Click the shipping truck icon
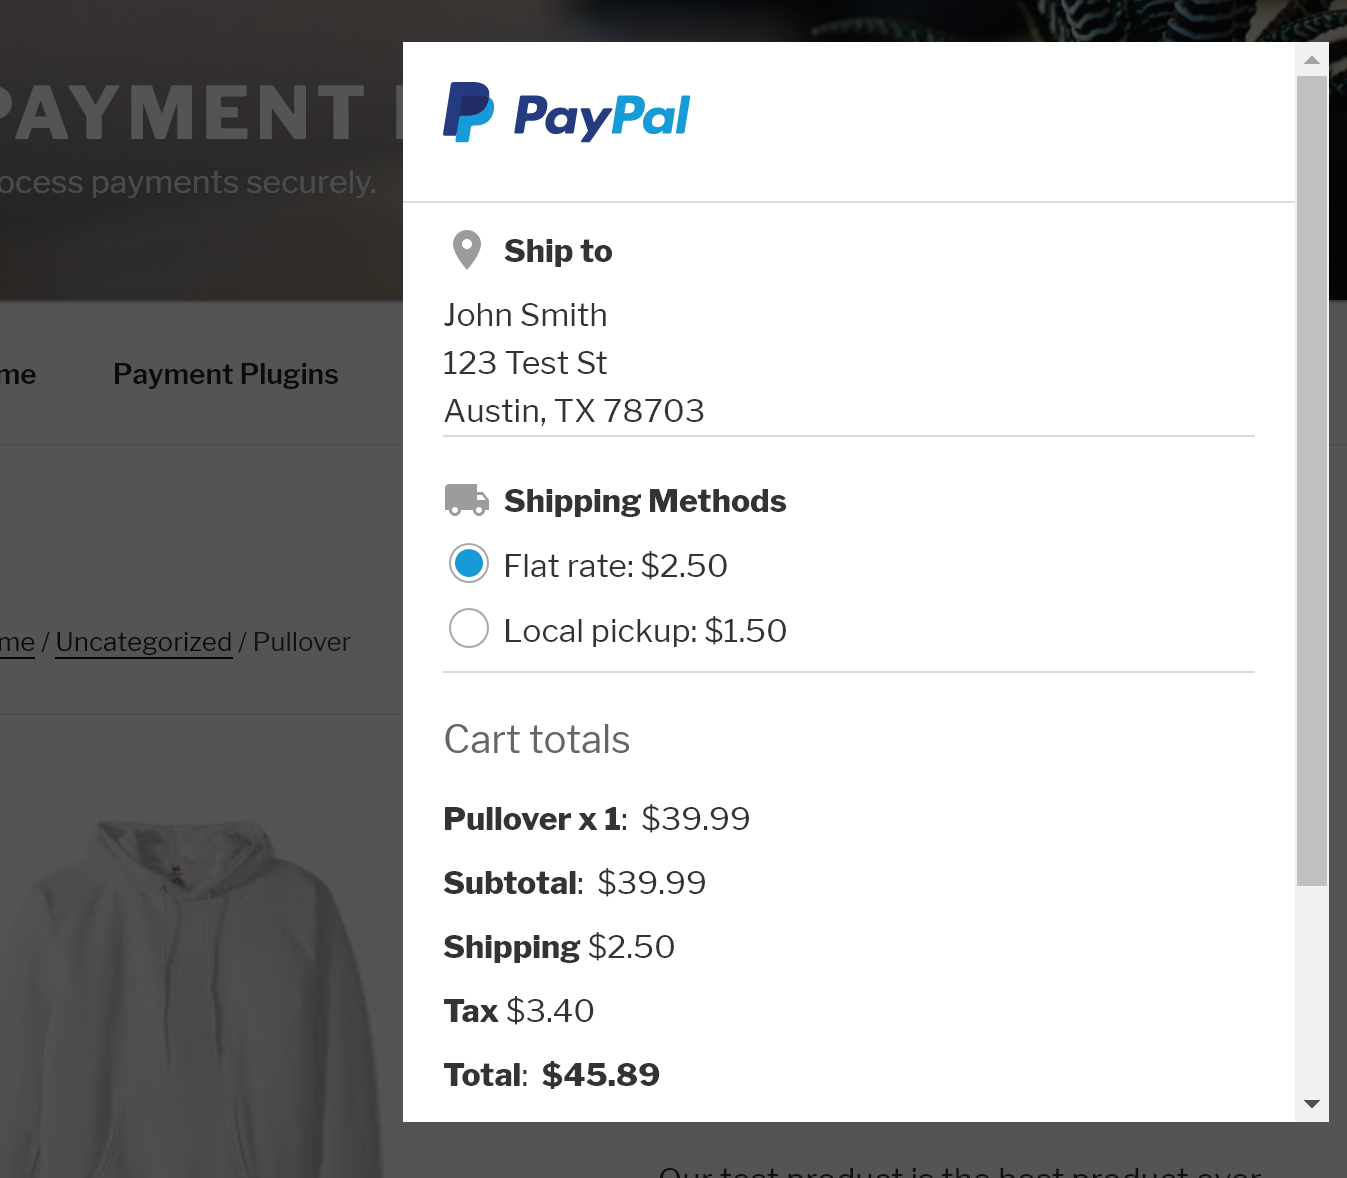Screen dimensions: 1347x1178 [467, 500]
